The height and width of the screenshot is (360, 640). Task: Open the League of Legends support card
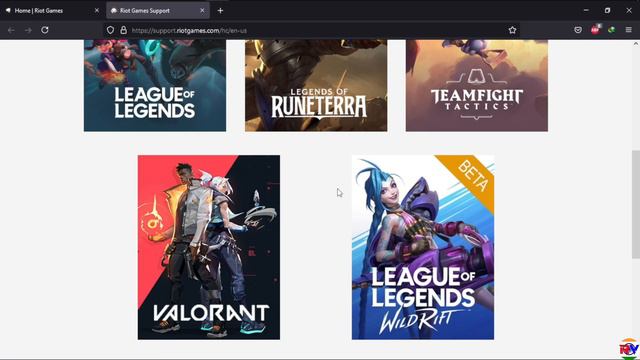pyautogui.click(x=155, y=85)
